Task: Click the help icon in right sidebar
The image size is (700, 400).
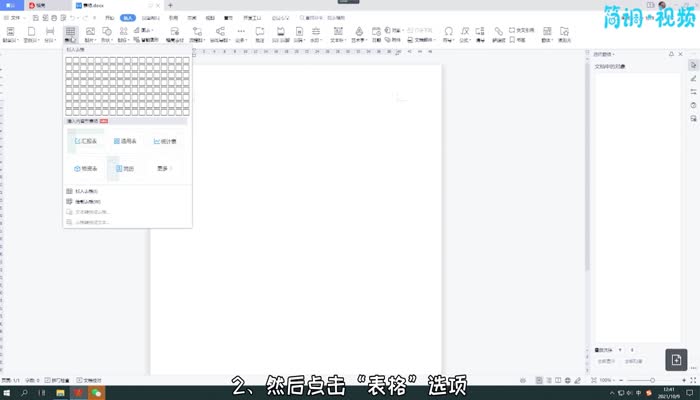Action: click(x=693, y=105)
